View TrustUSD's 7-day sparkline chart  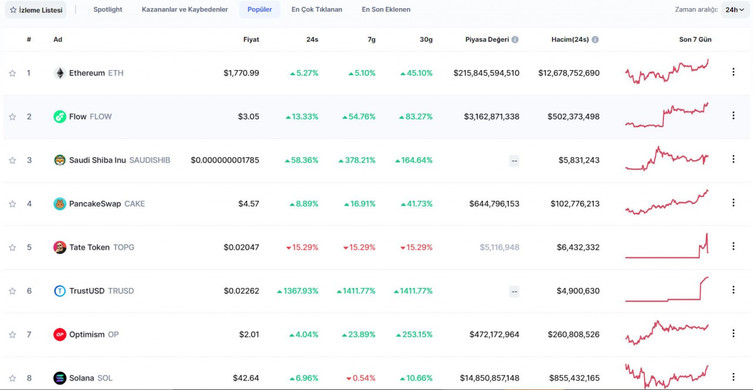(667, 289)
